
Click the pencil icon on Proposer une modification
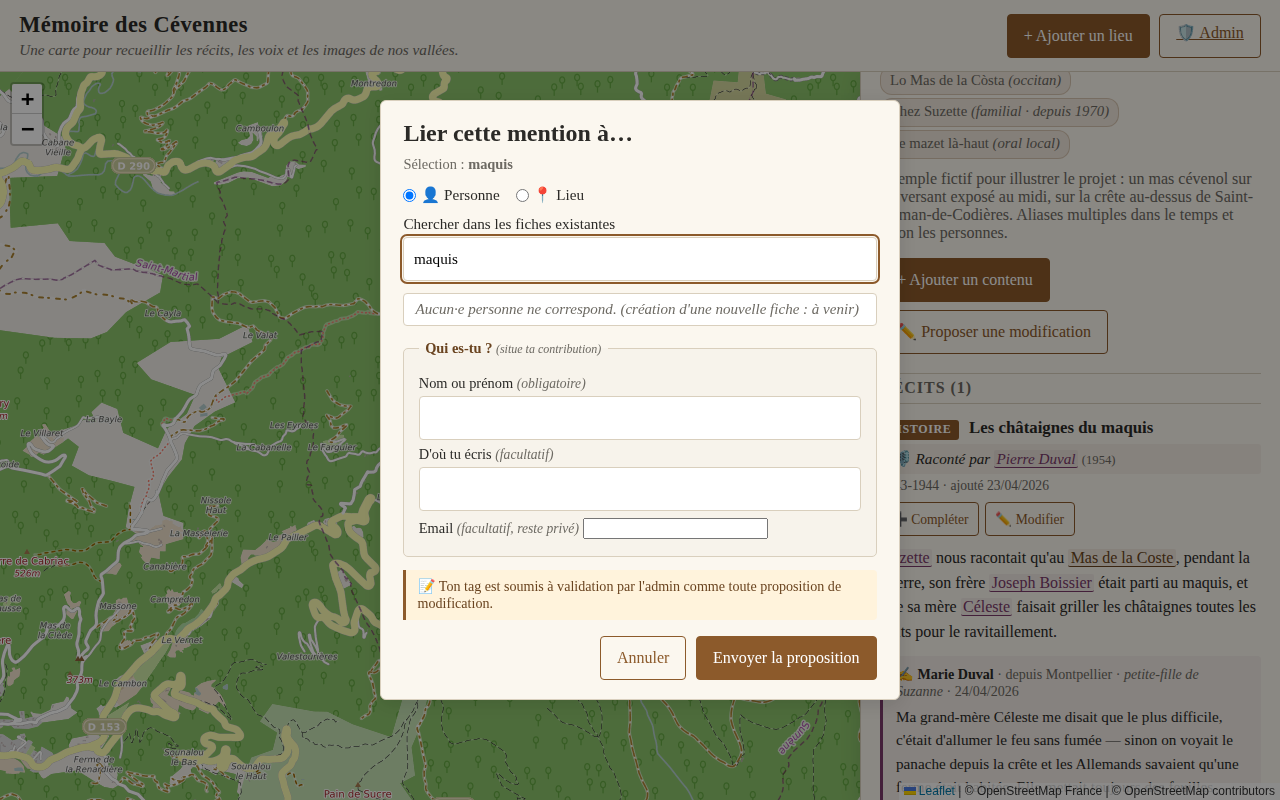(910, 331)
